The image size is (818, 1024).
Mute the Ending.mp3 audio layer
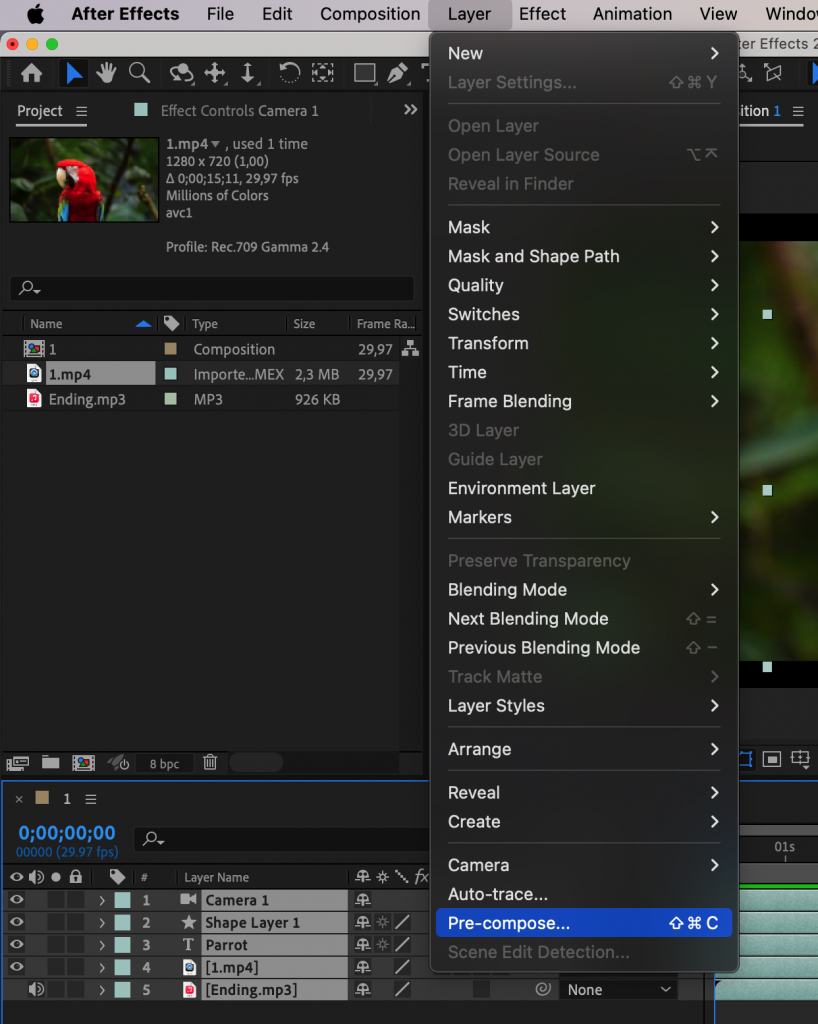[x=38, y=990]
